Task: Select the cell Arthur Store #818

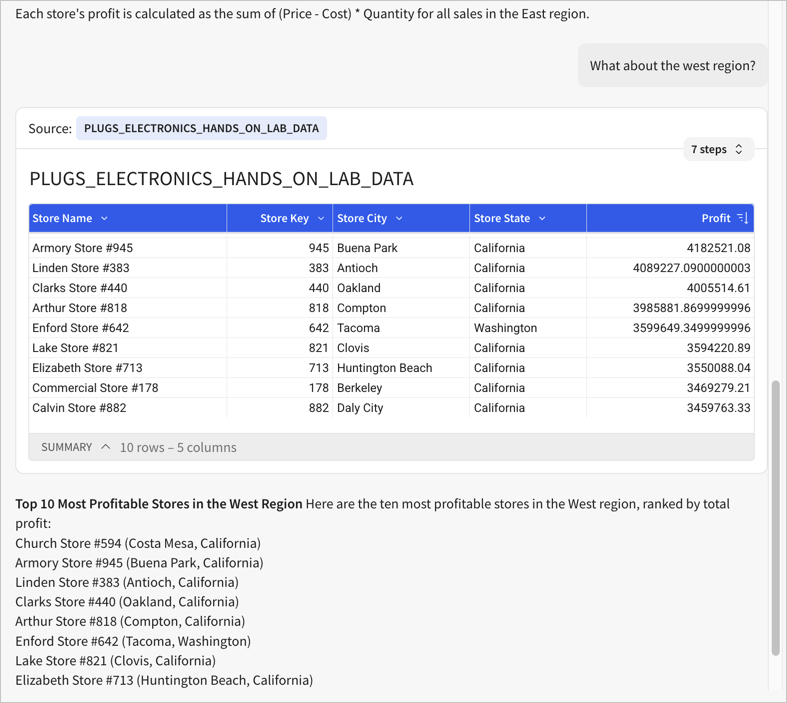Action: point(127,308)
